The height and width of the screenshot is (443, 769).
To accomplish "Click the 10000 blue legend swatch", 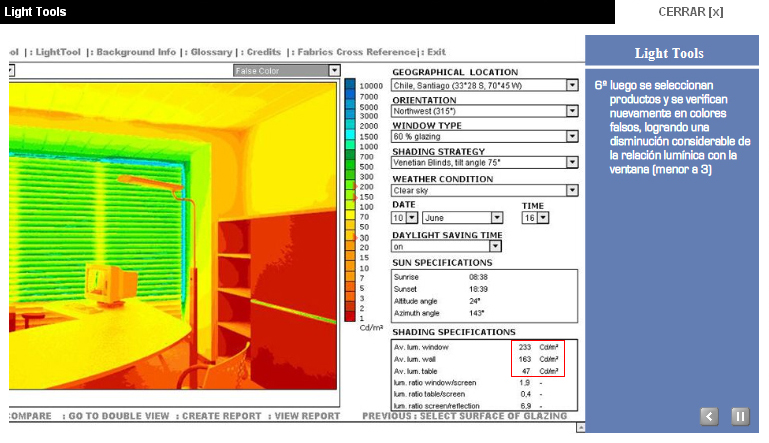I will [x=350, y=84].
